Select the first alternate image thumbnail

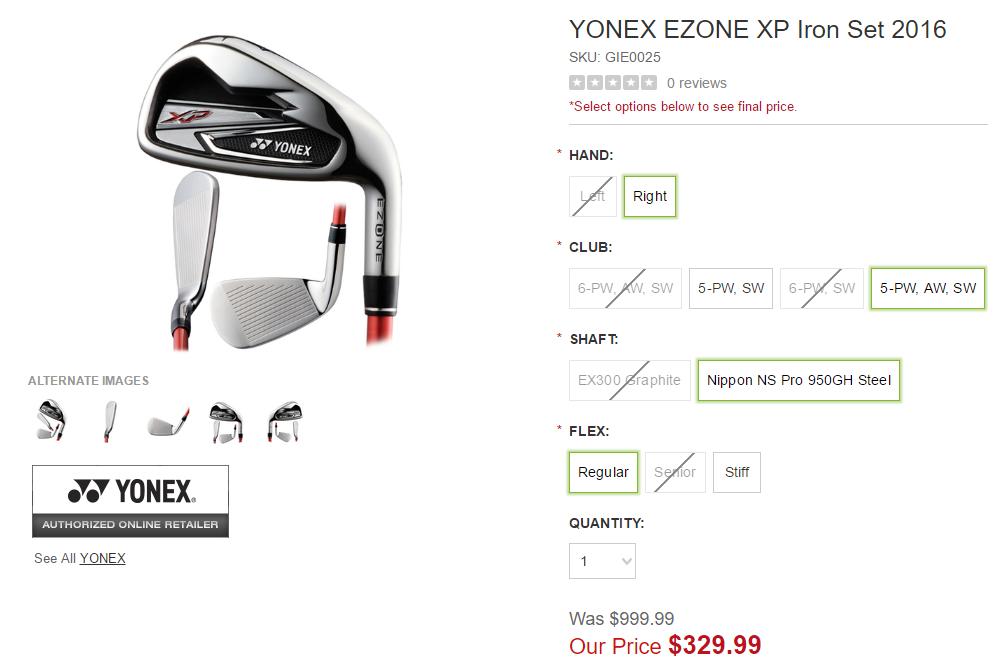[x=50, y=421]
